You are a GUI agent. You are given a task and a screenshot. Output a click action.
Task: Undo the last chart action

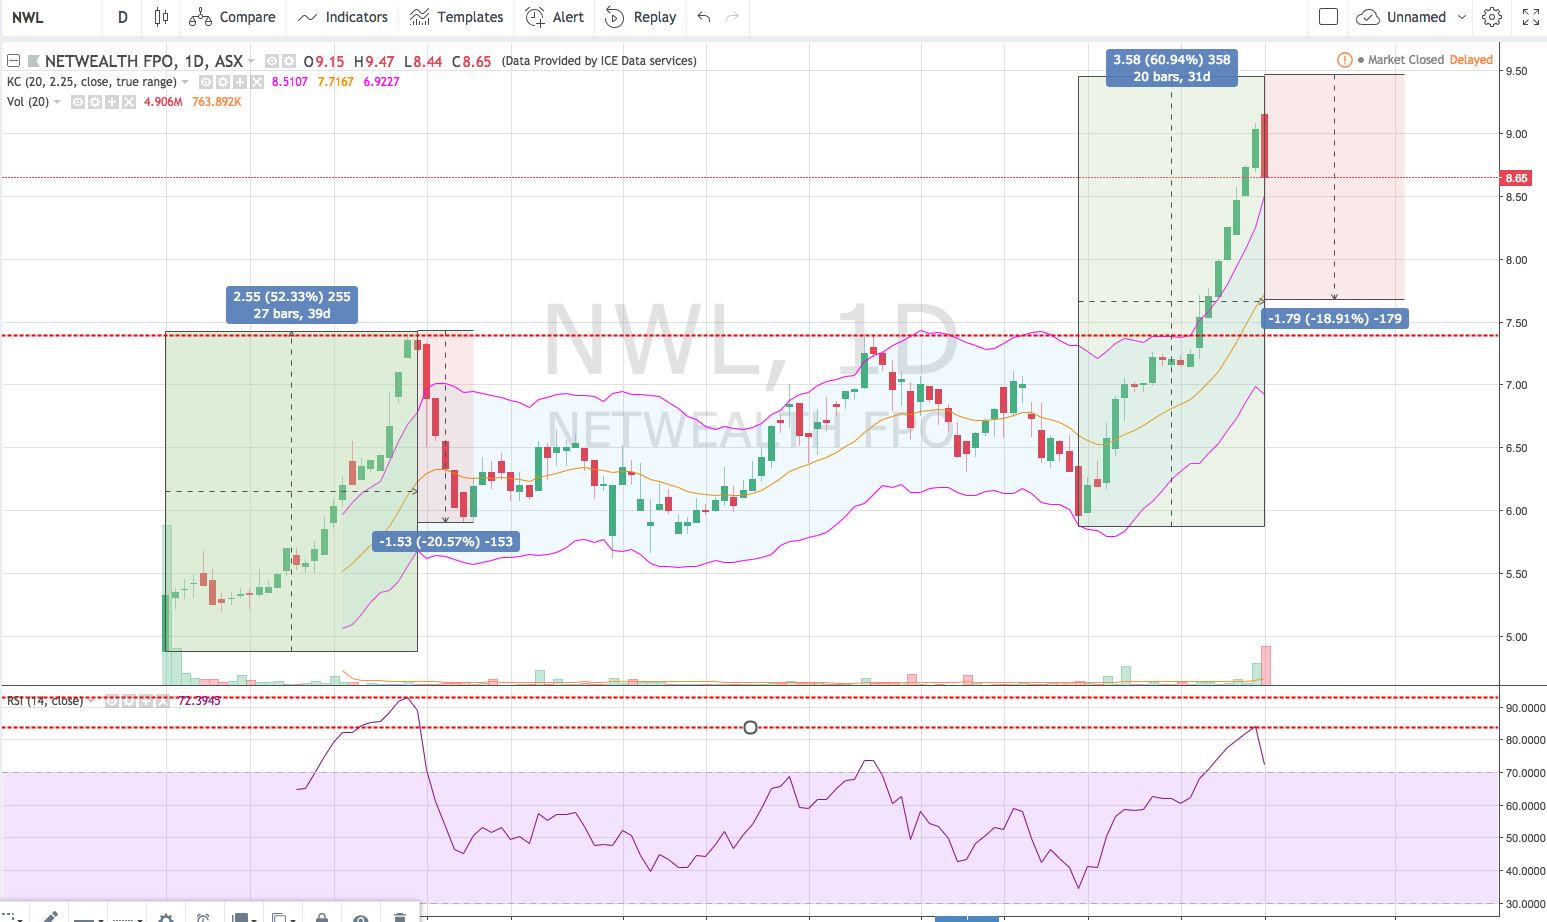click(704, 17)
